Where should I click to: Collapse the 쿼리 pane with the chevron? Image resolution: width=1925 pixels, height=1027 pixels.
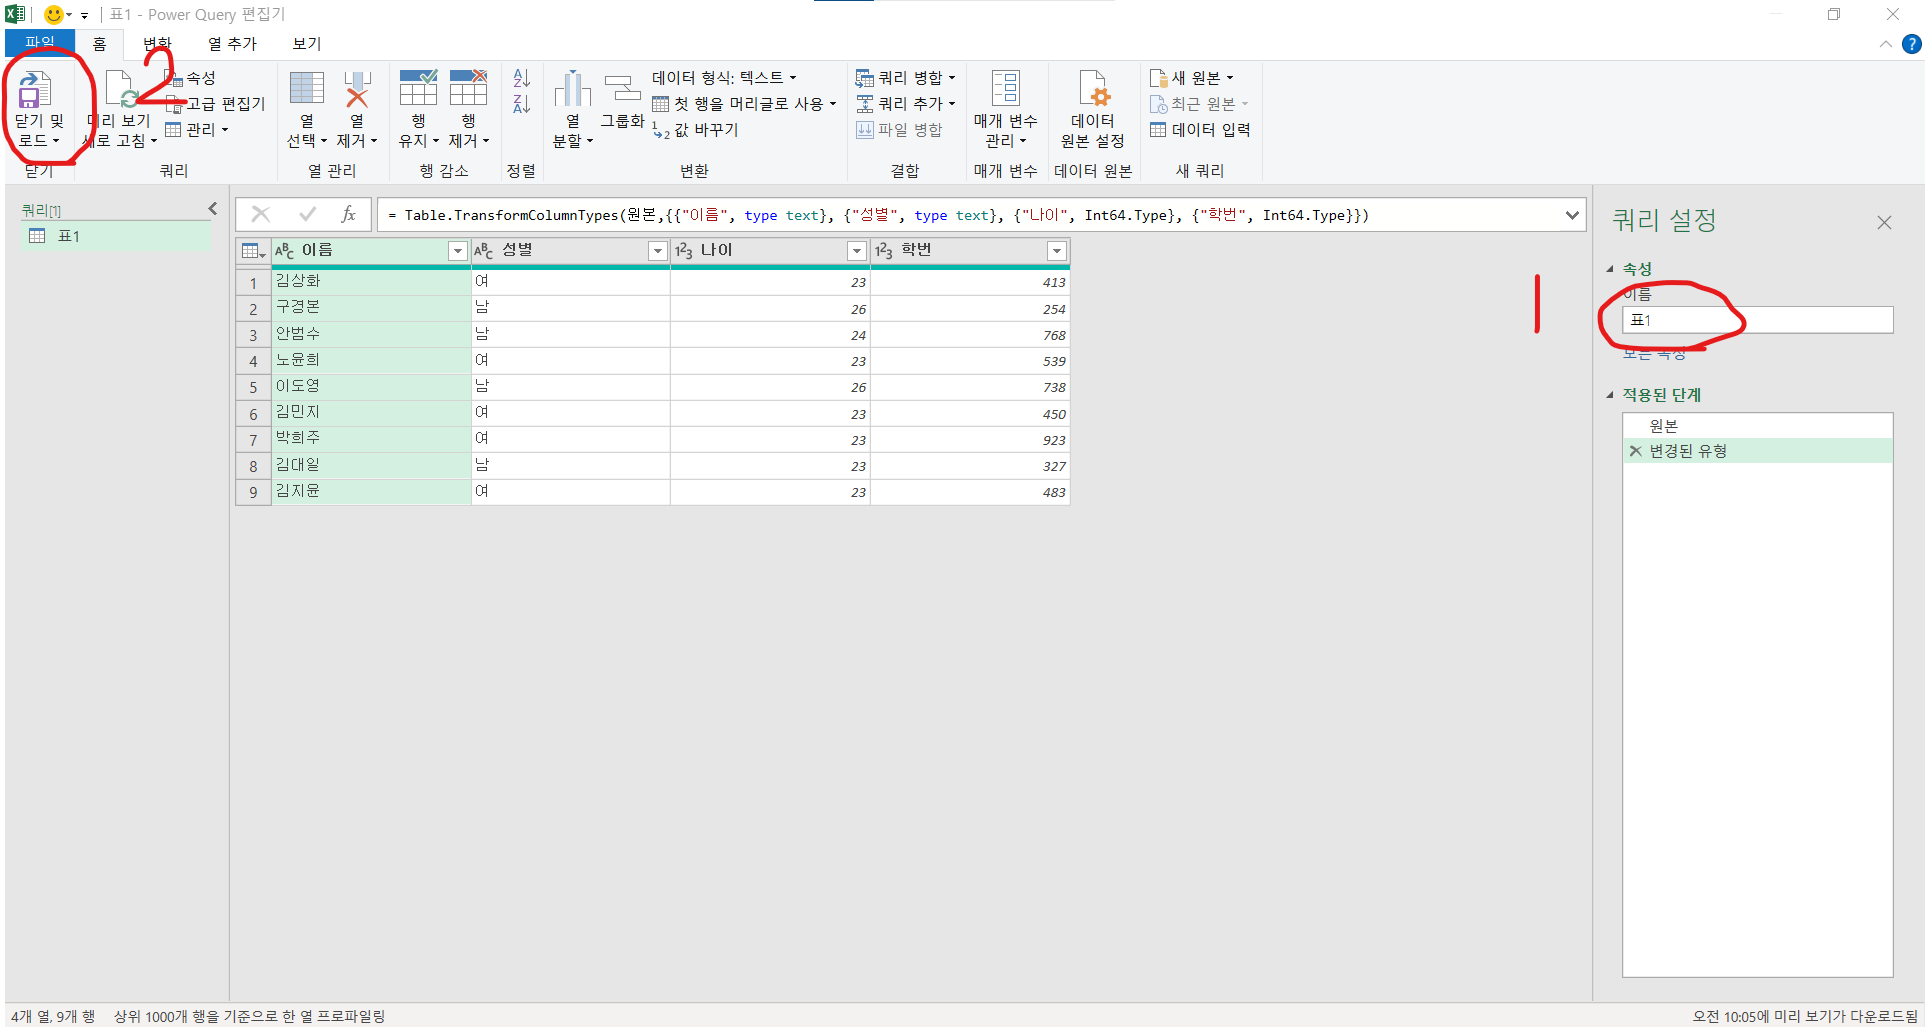click(x=213, y=209)
